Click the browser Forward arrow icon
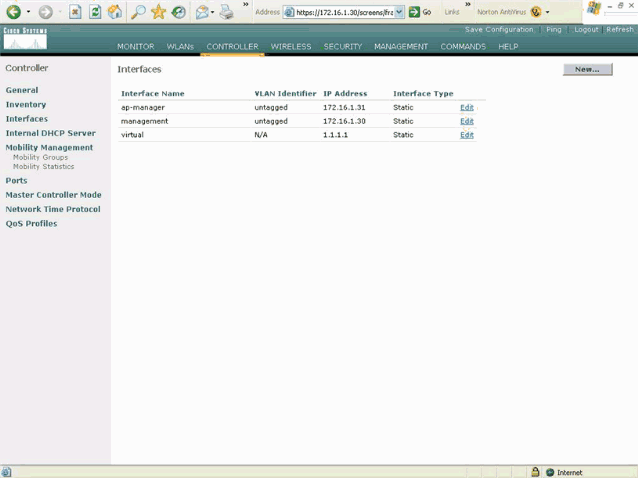Viewport: 638px width, 478px height. point(46,12)
